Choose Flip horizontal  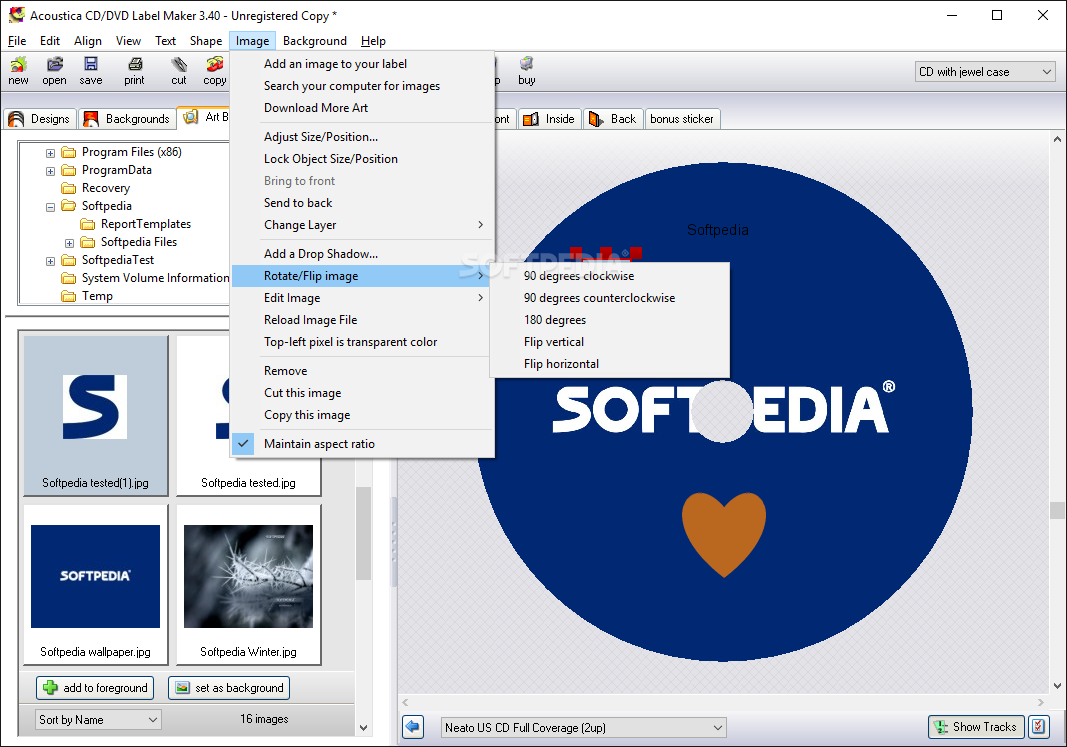[609, 364]
